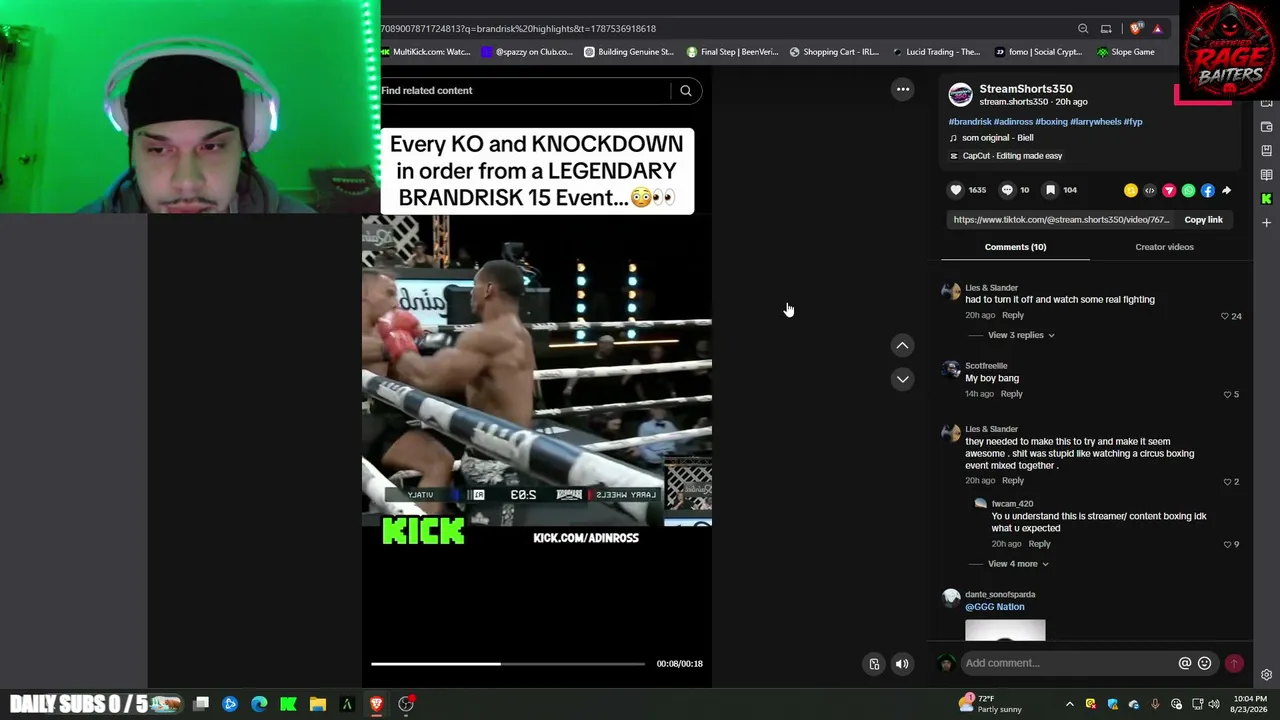1280x720 pixels.
Task: Go to the next video with the down arrow
Action: pos(902,379)
